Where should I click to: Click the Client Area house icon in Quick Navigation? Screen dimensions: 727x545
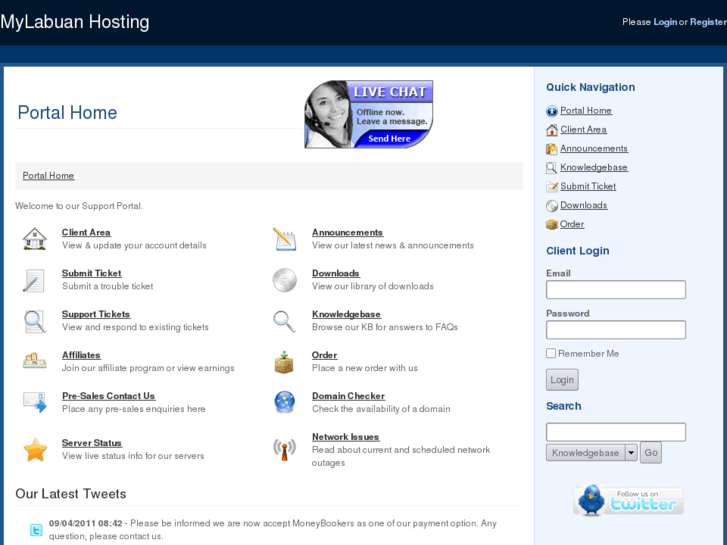tap(552, 130)
